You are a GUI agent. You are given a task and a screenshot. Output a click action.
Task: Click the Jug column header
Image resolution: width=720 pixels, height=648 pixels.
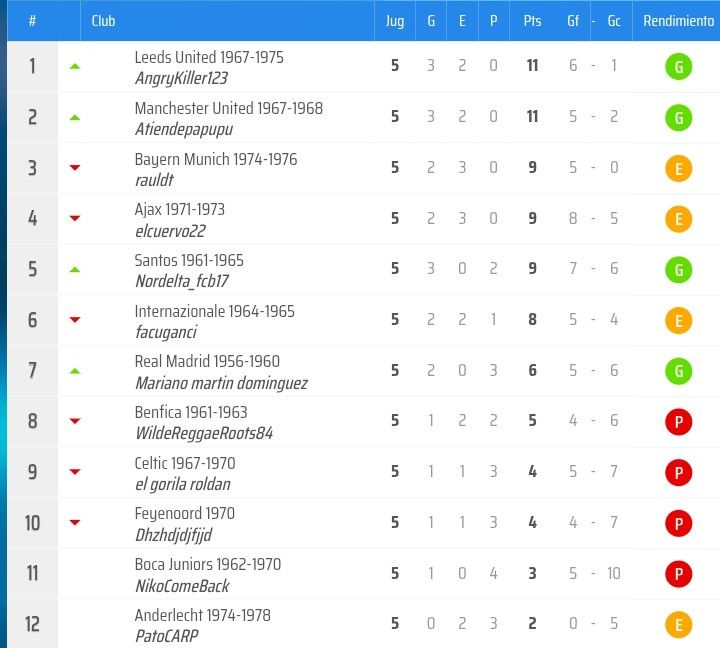click(394, 21)
